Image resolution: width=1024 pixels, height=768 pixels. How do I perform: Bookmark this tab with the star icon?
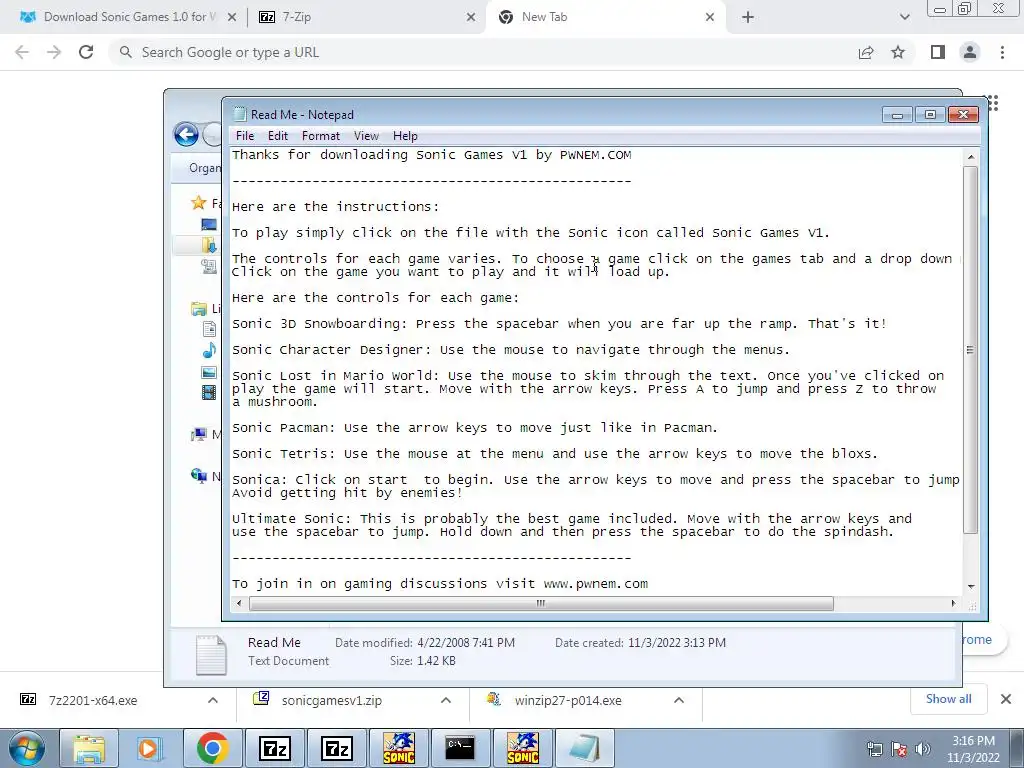899,52
